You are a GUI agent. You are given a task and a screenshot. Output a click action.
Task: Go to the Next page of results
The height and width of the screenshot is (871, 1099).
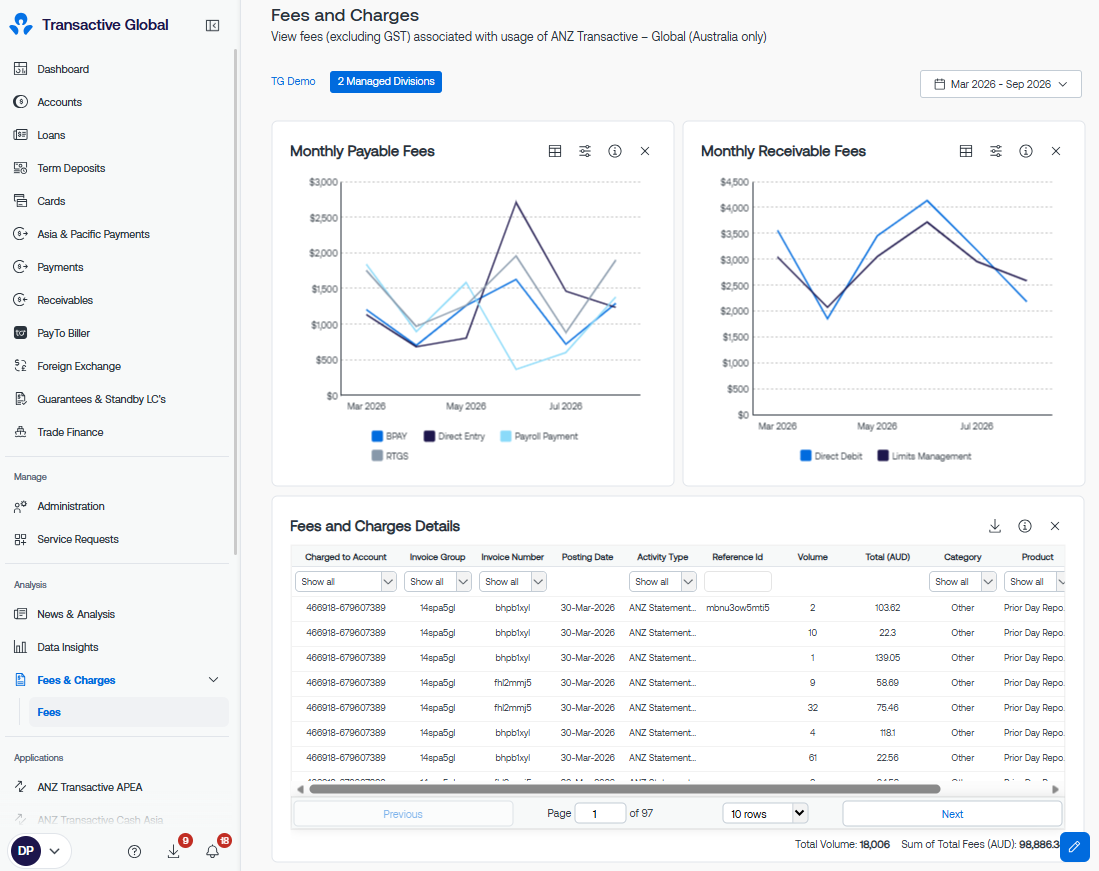[953, 814]
